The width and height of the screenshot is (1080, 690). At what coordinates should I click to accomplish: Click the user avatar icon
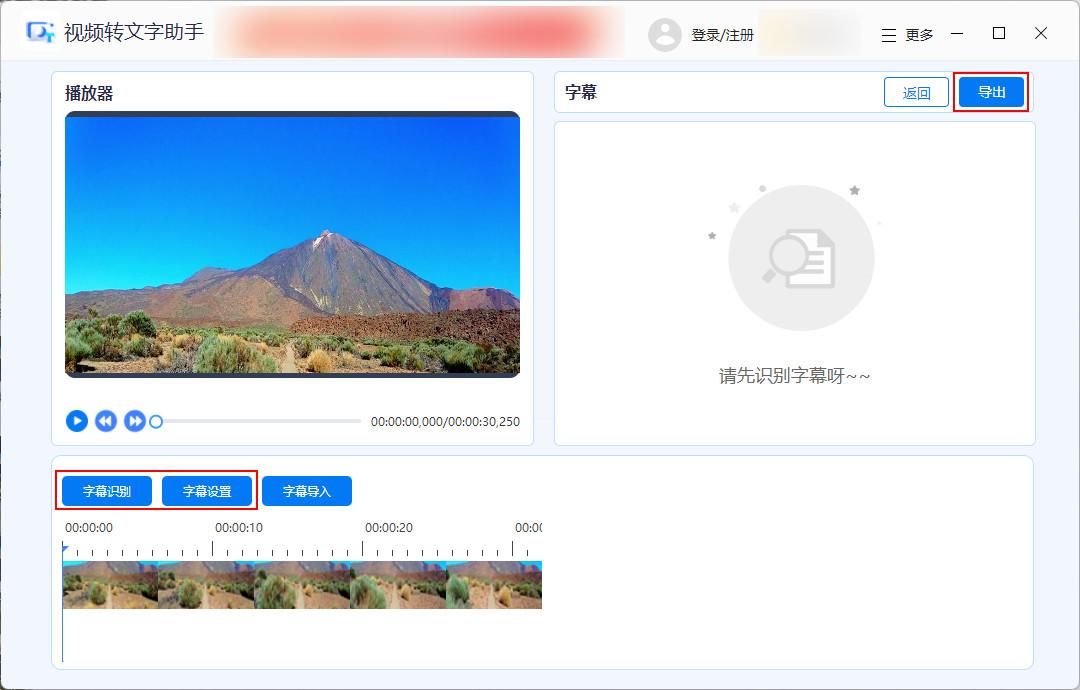(665, 34)
